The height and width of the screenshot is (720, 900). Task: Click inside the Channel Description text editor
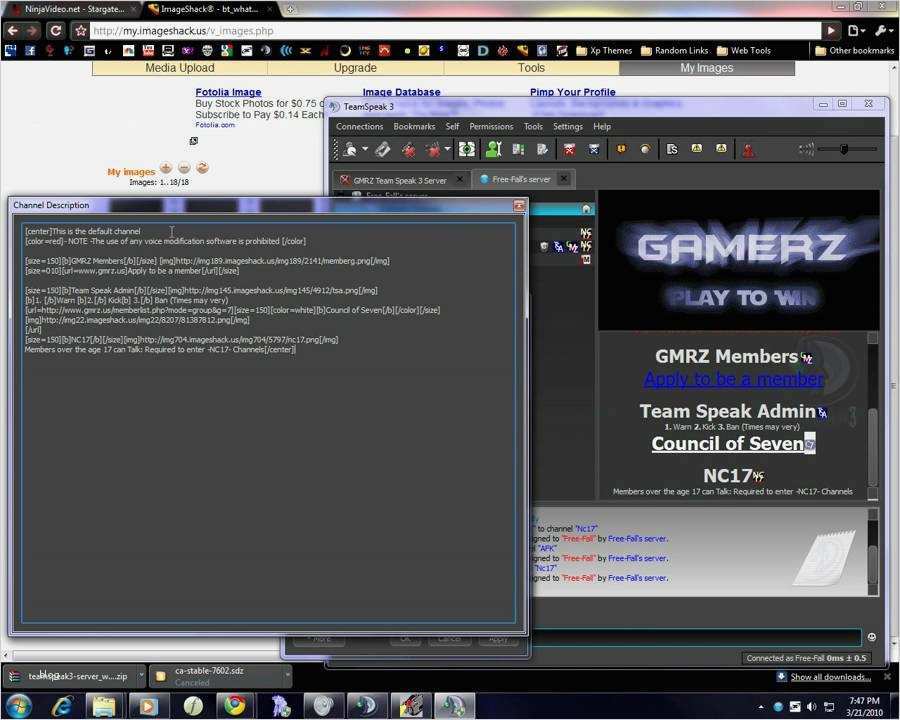(x=268, y=423)
